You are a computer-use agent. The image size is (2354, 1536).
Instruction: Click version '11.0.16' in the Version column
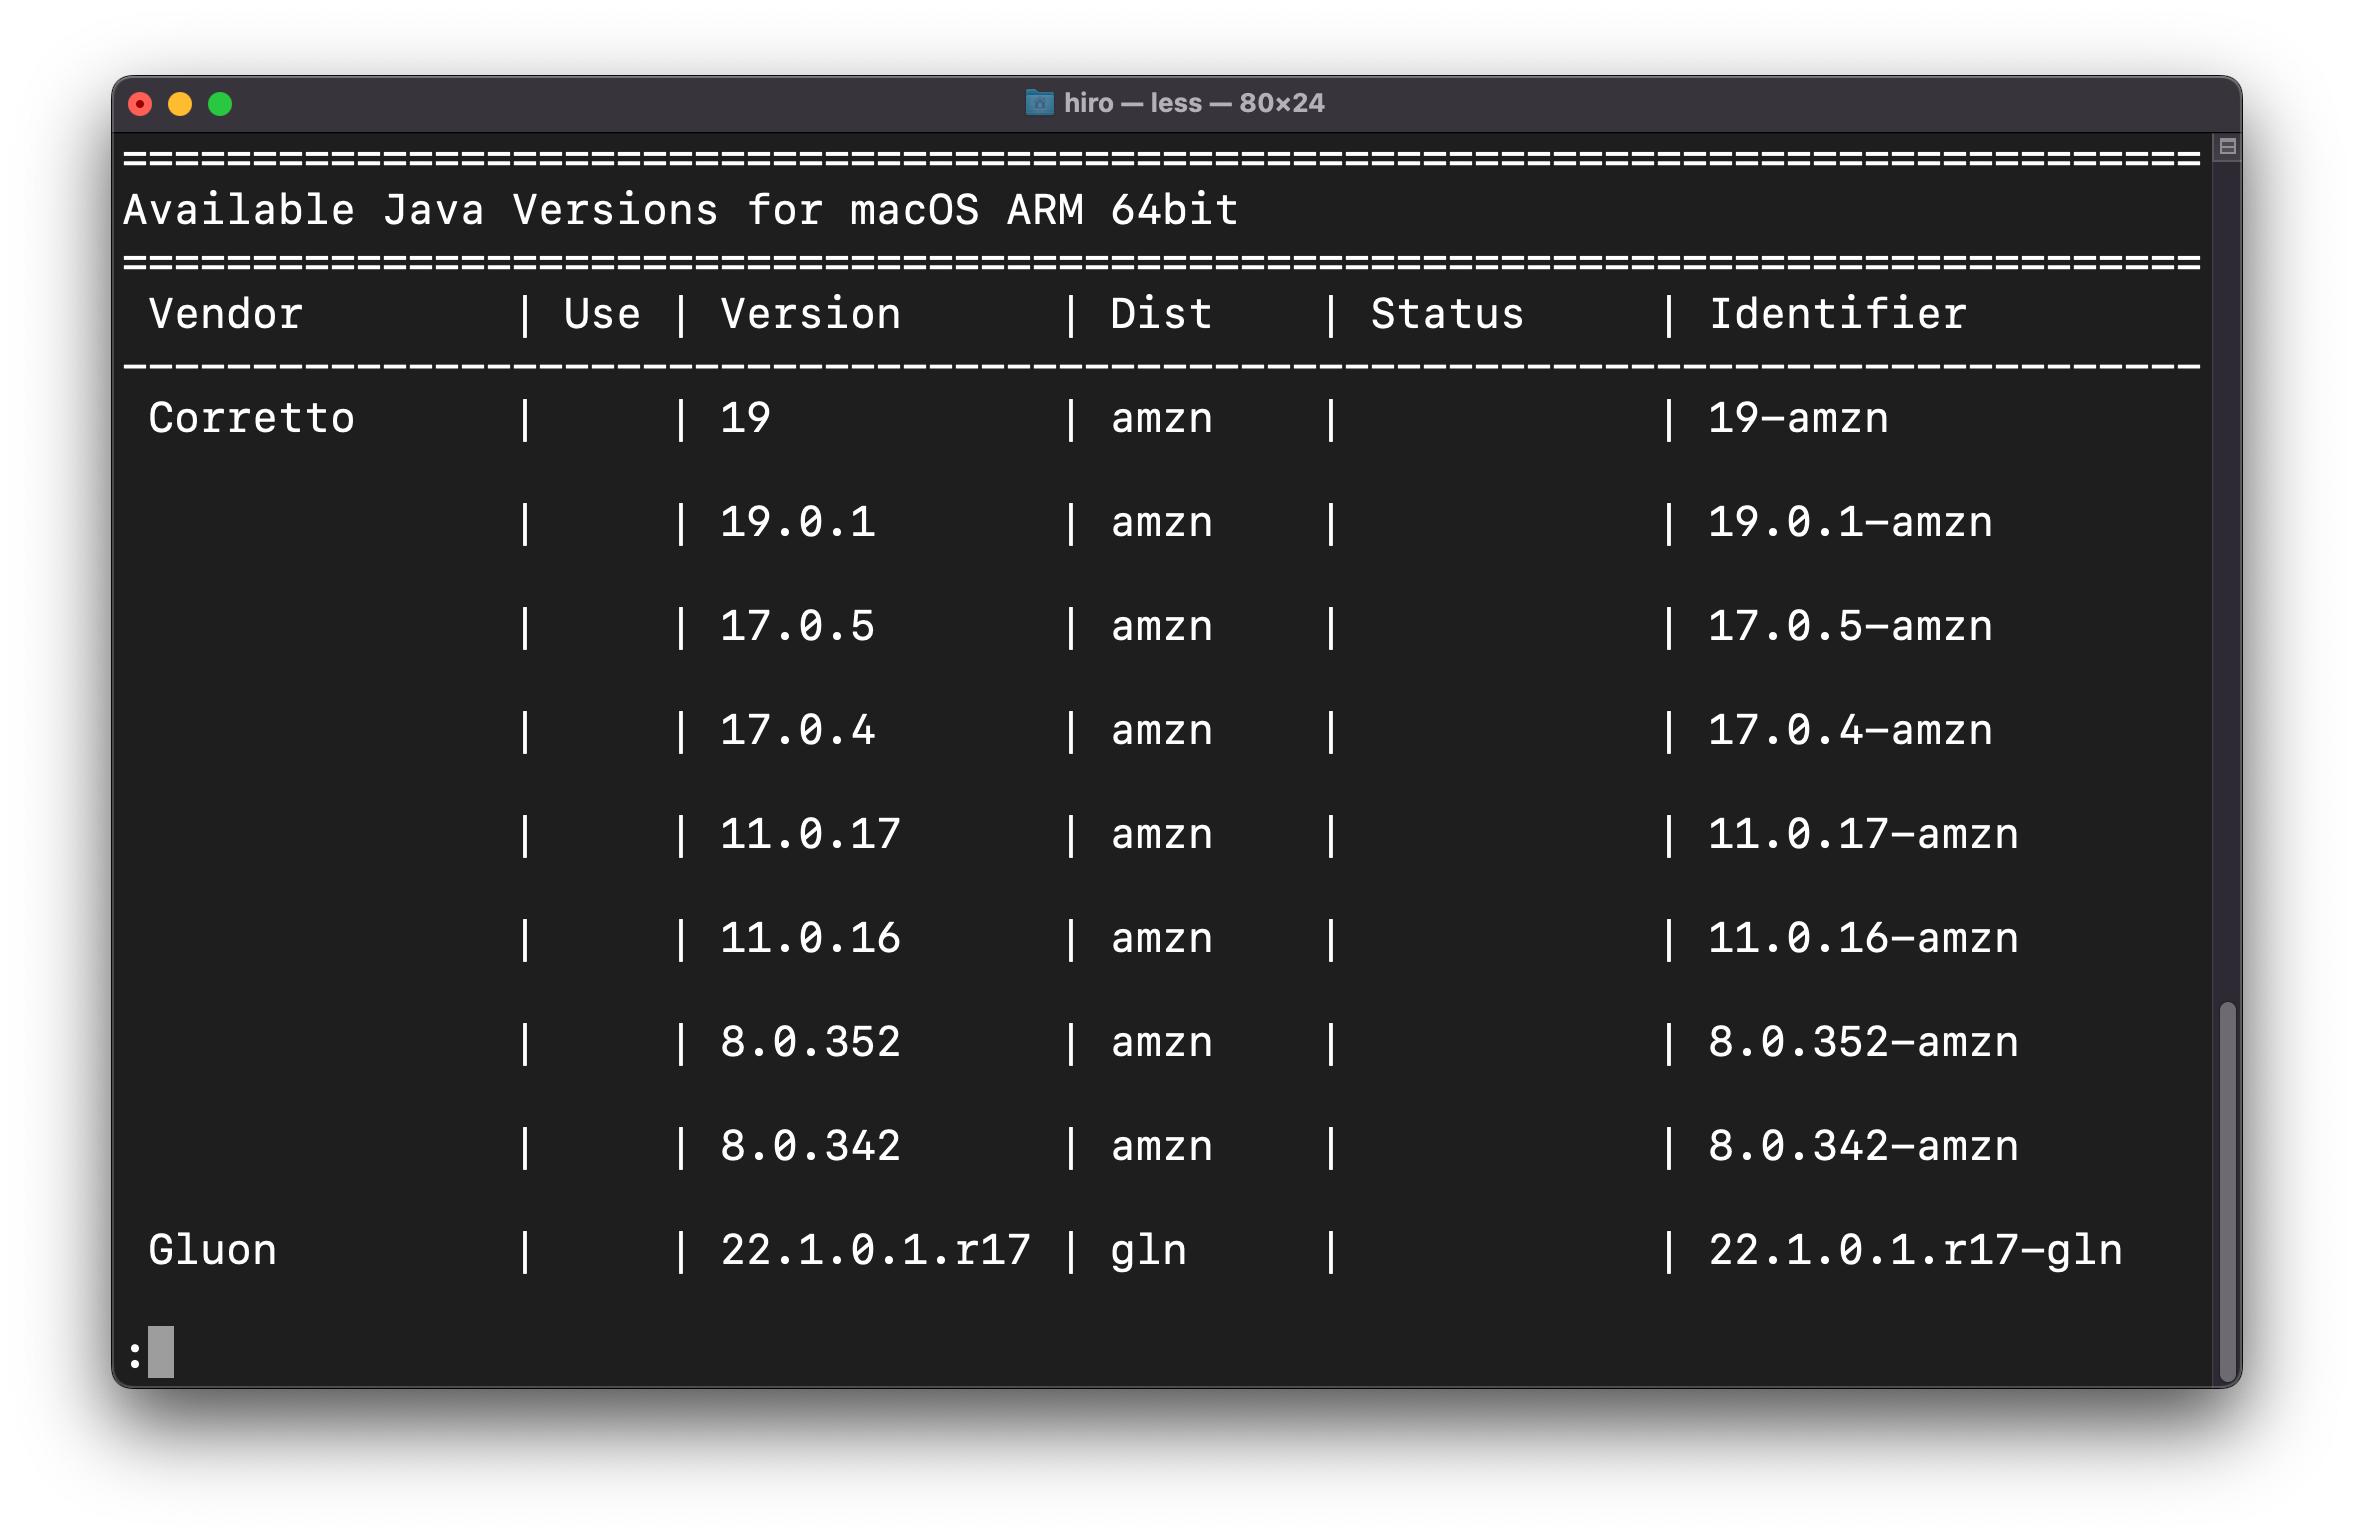811,938
